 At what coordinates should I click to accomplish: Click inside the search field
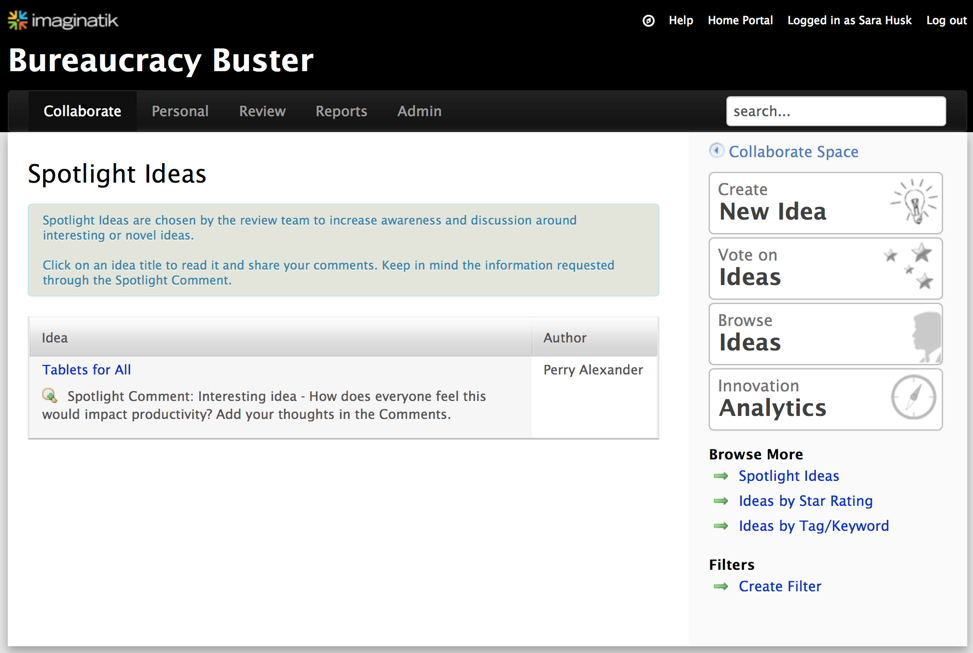point(835,111)
